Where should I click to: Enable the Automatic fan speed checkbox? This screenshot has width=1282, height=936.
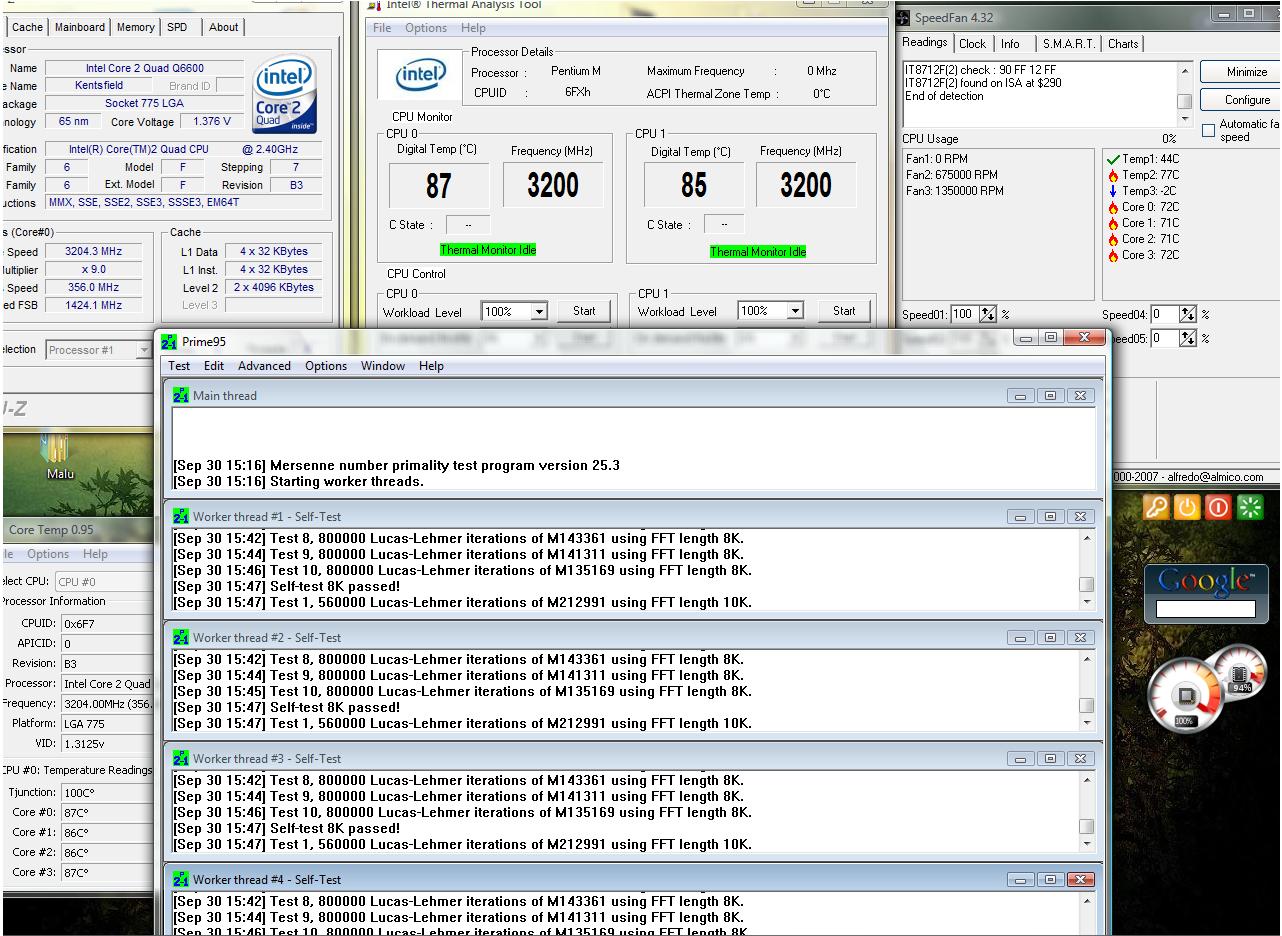[x=1208, y=130]
